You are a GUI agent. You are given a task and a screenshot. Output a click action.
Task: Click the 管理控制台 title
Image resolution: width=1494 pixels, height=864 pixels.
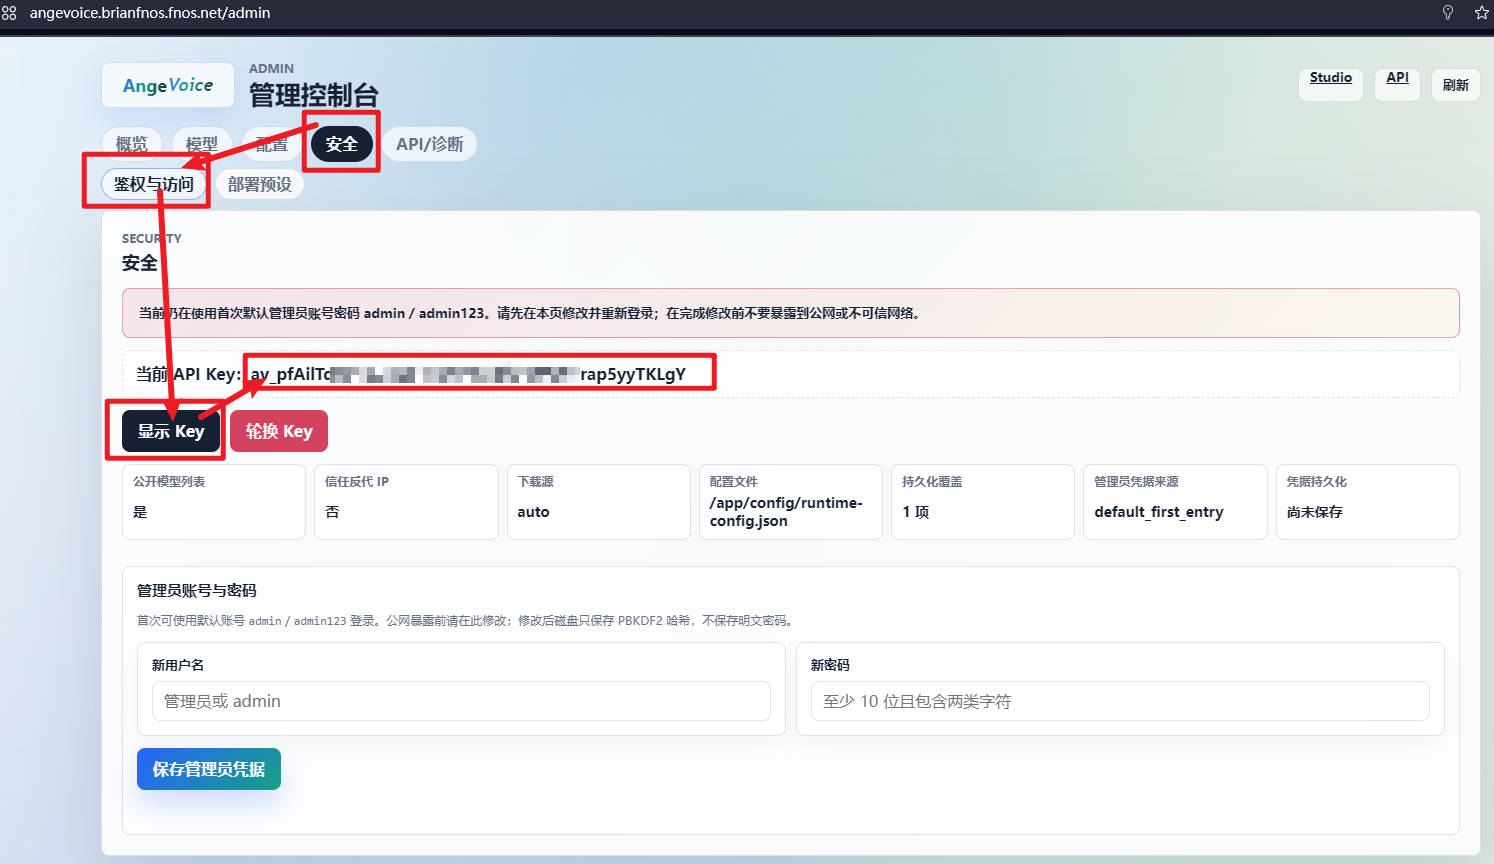pos(314,95)
